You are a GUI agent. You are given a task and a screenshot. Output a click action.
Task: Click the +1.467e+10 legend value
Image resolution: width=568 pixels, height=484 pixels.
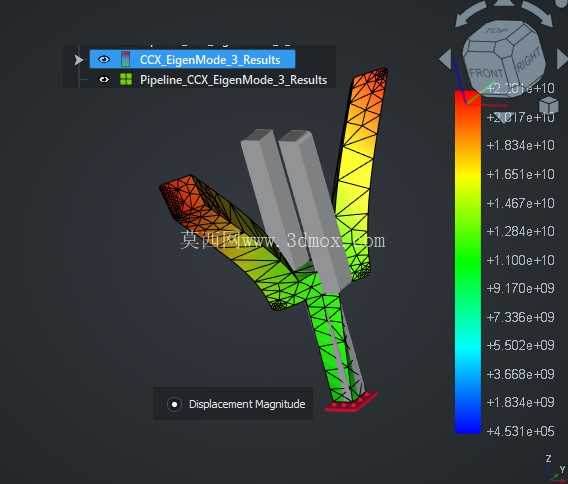(521, 203)
